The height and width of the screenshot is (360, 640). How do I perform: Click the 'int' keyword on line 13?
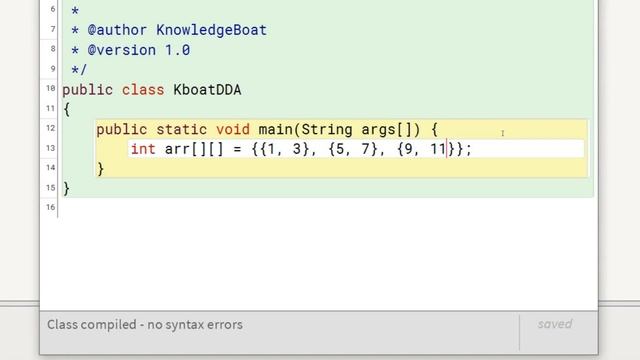pos(143,149)
